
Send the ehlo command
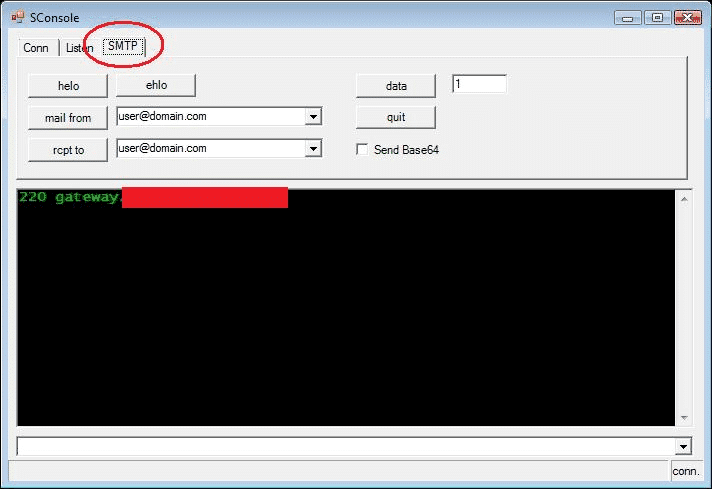156,85
